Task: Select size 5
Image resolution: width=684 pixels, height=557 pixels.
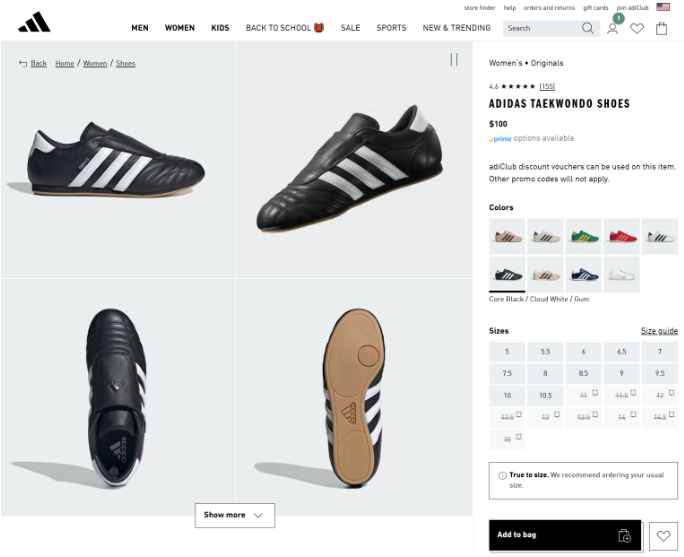Action: 507,352
